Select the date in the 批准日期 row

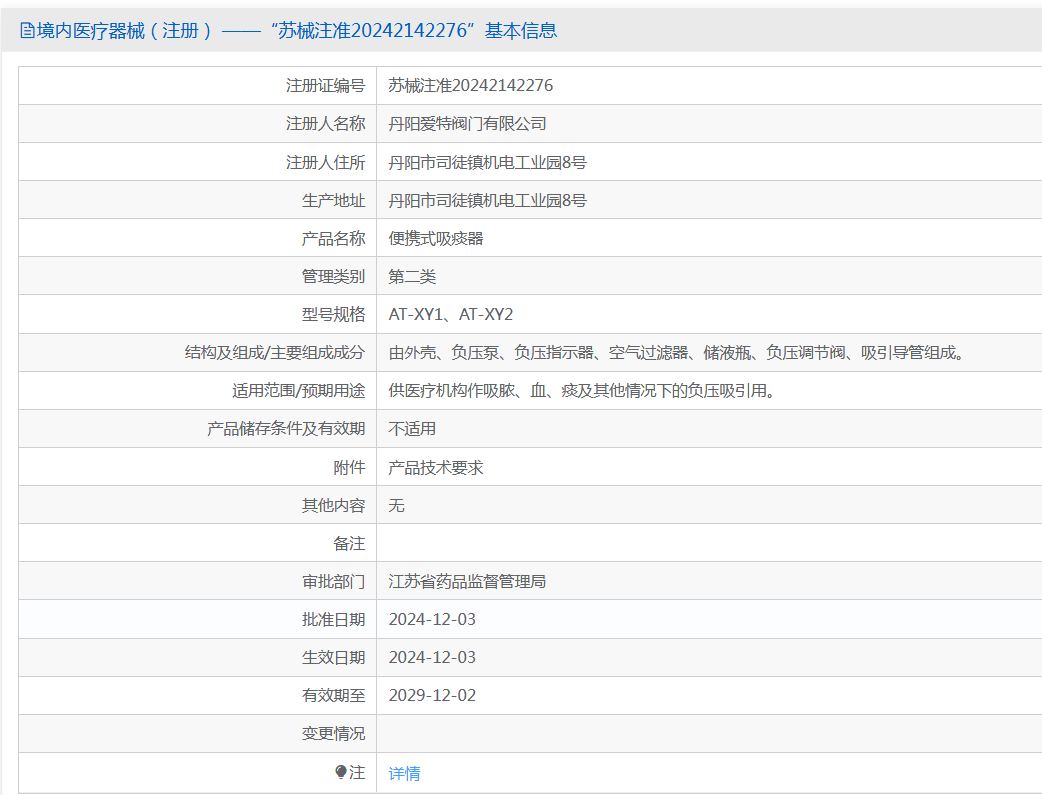point(432,620)
